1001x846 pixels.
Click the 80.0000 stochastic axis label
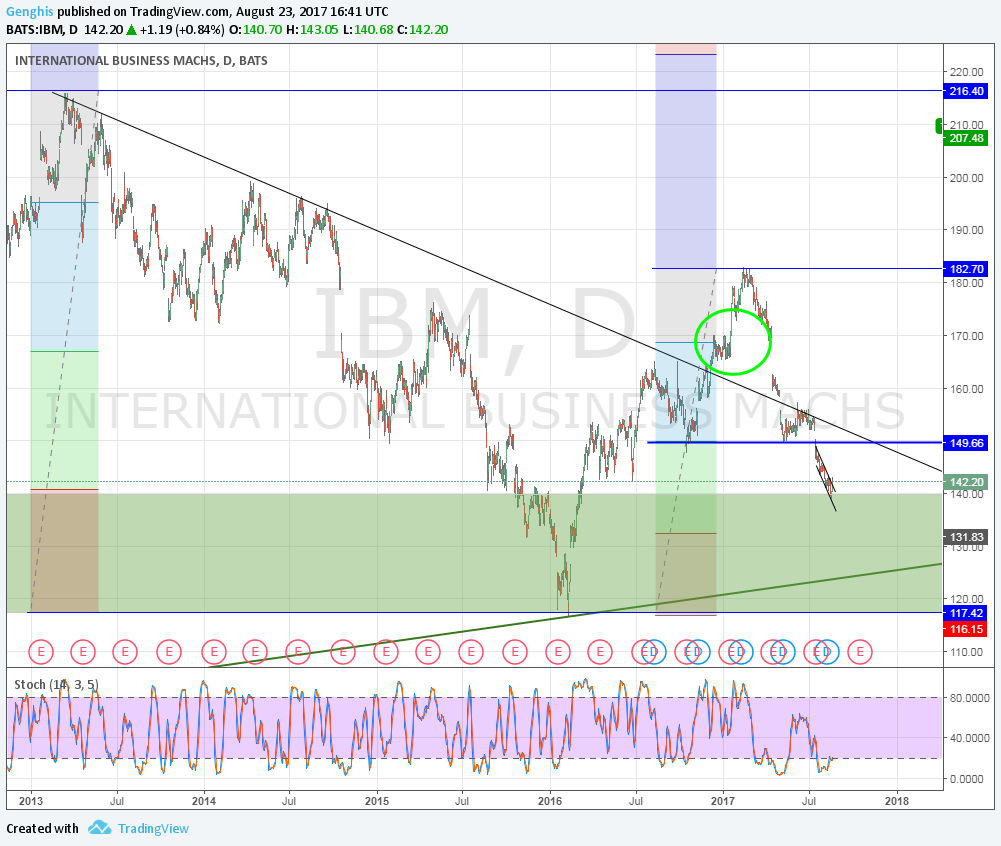tap(970, 698)
